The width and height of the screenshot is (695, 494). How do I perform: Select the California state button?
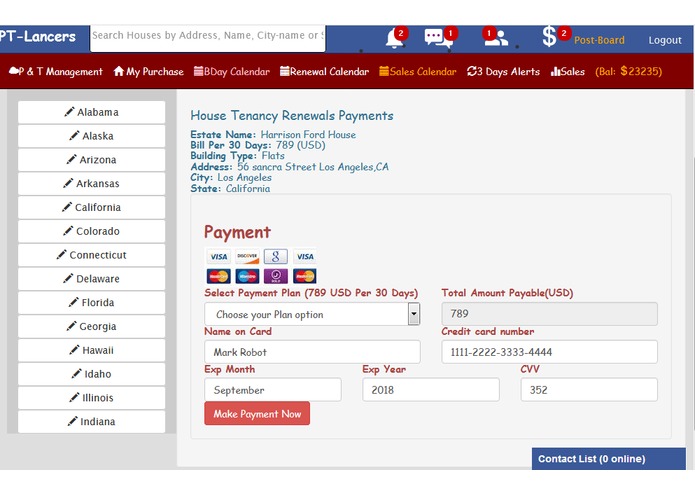(91, 207)
